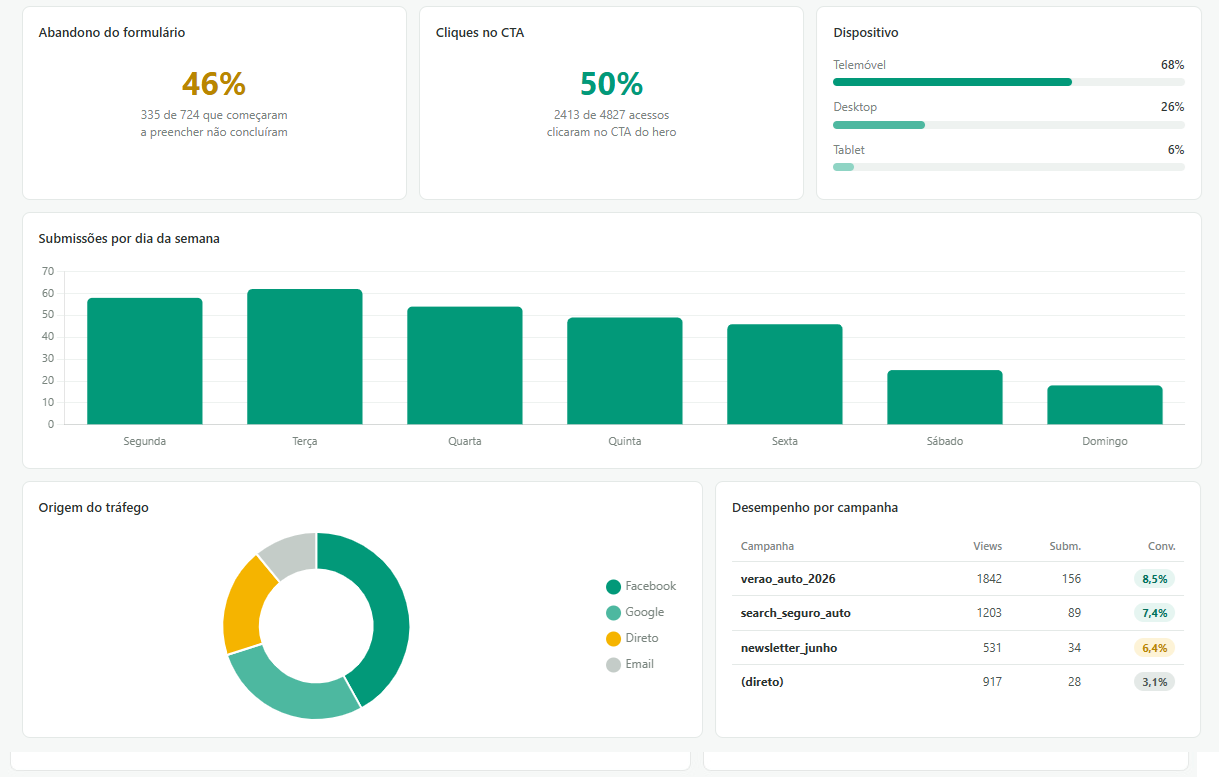Click the Quarta bar in the chart
Image resolution: width=1219 pixels, height=777 pixels.
[465, 365]
